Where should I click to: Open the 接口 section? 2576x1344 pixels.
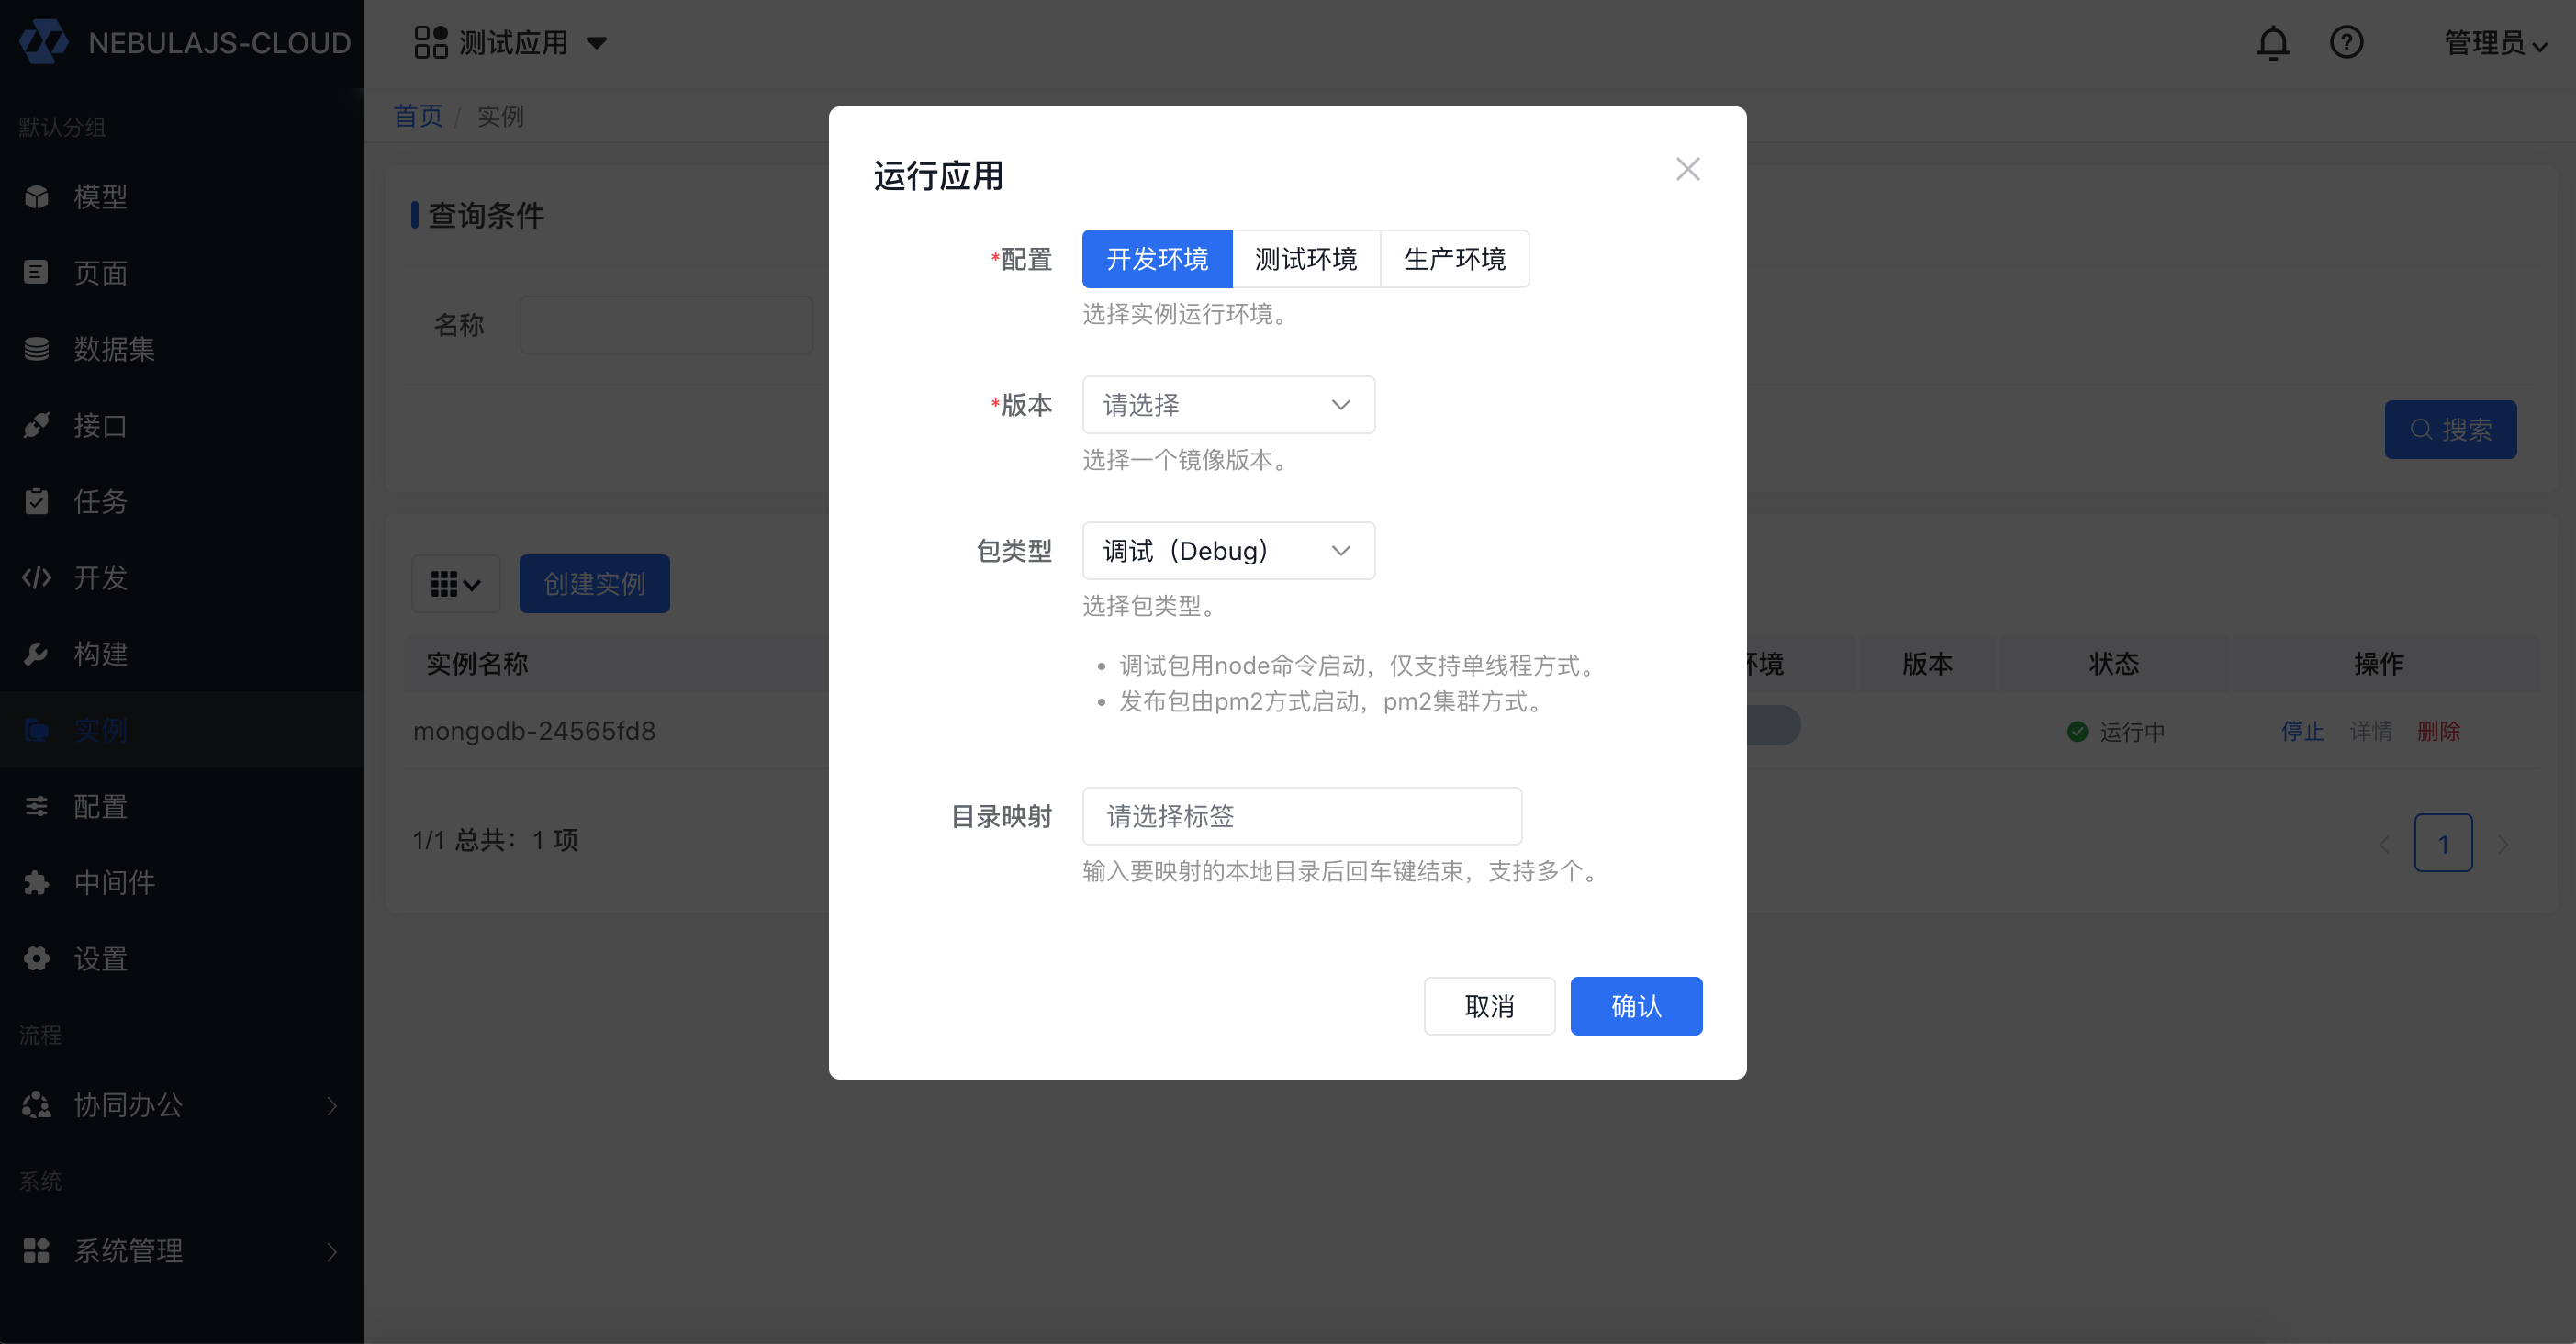click(99, 425)
